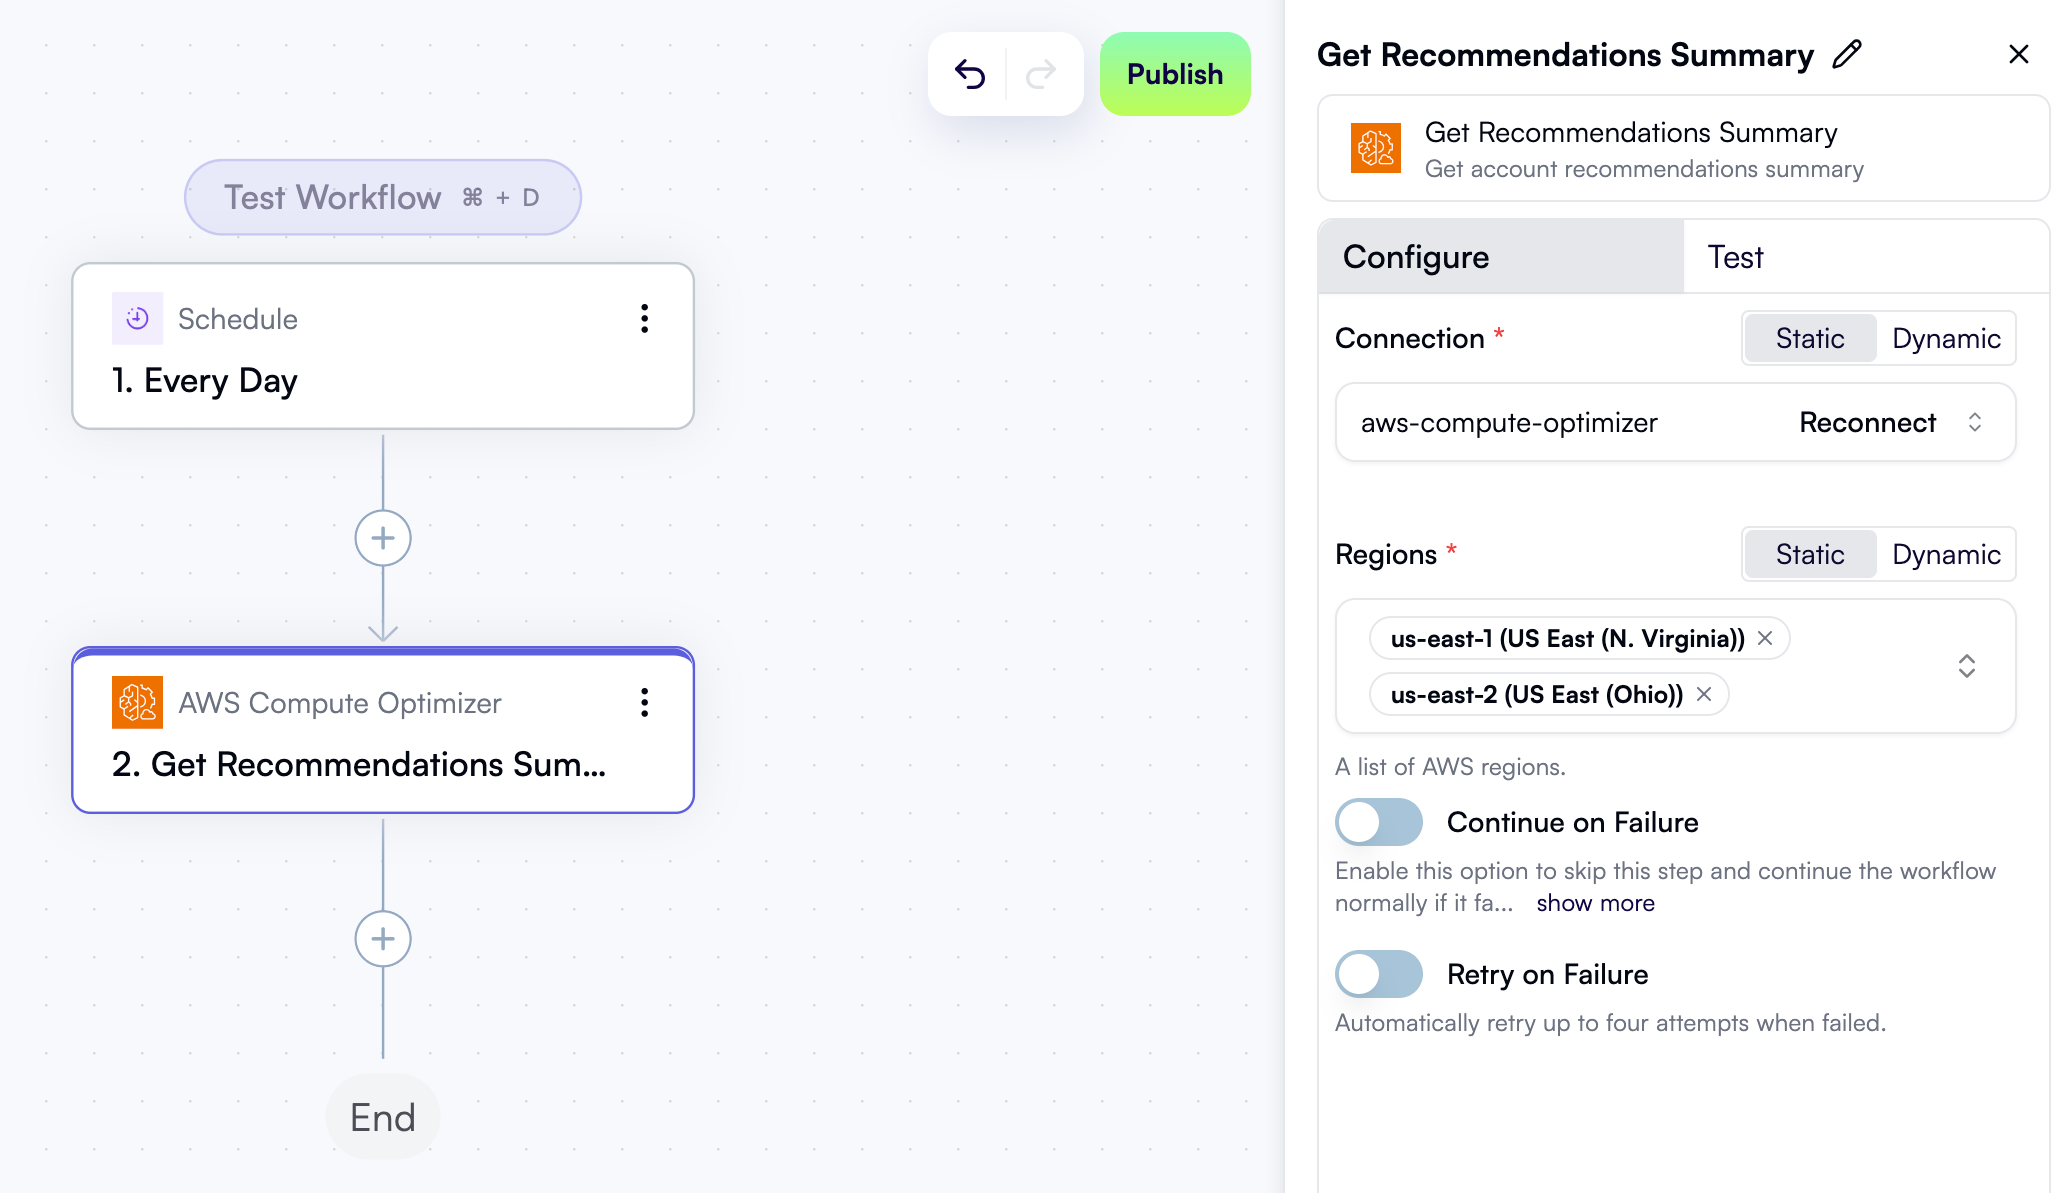Switch to the Test tab
The height and width of the screenshot is (1193, 2066).
(1735, 257)
